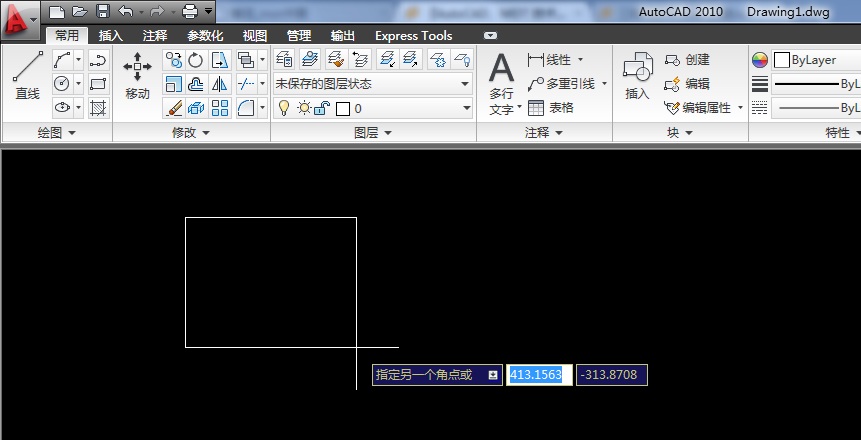Select the Copy objects tool

[x=174, y=59]
